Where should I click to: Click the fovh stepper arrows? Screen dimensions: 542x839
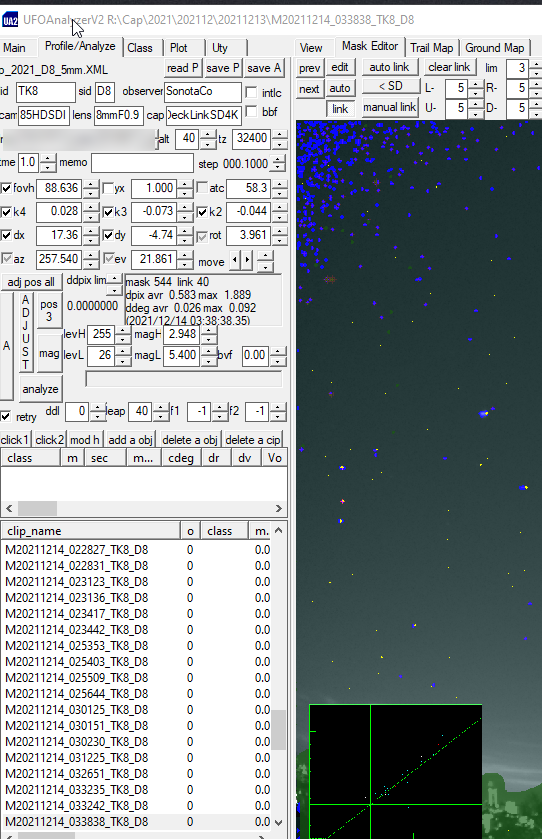(x=91, y=188)
